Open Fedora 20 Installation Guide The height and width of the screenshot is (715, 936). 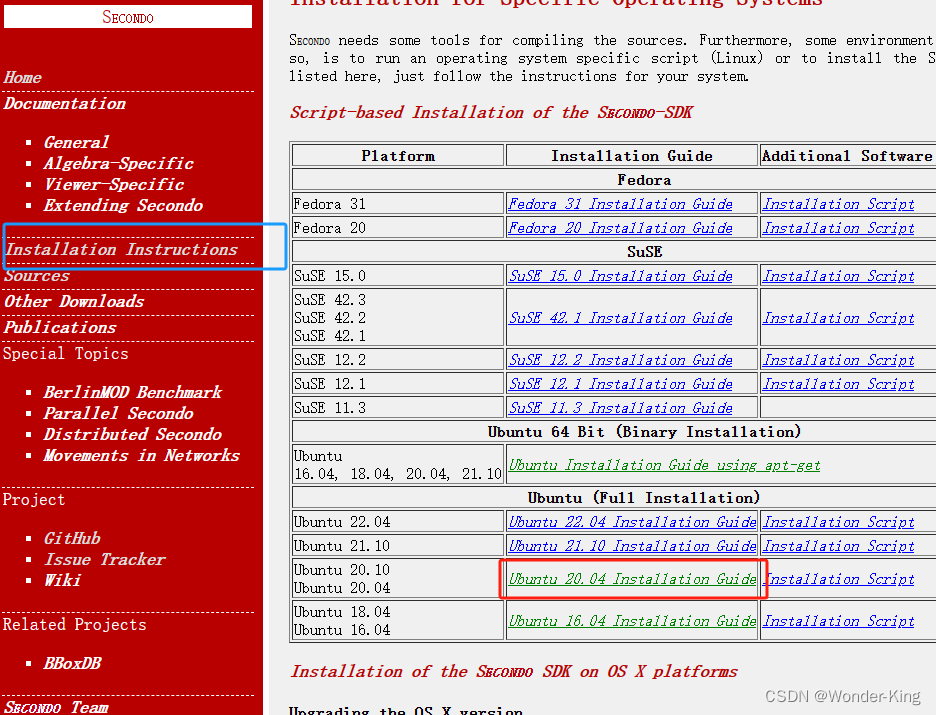(x=620, y=228)
